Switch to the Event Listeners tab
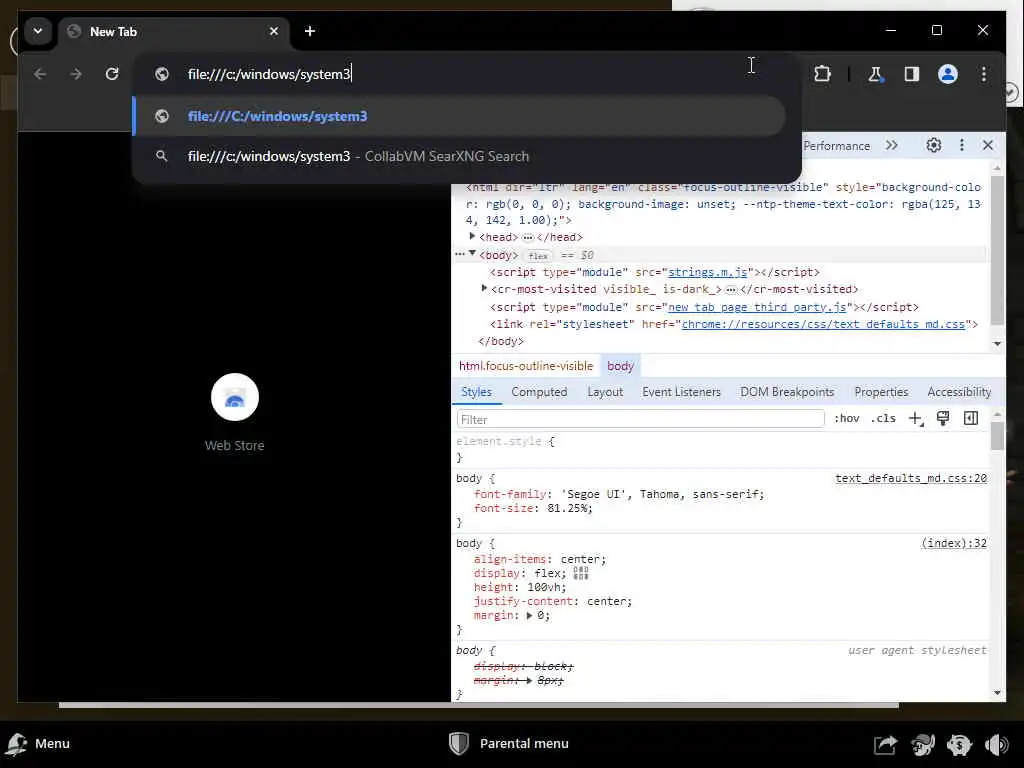The height and width of the screenshot is (768, 1024). (x=681, y=392)
